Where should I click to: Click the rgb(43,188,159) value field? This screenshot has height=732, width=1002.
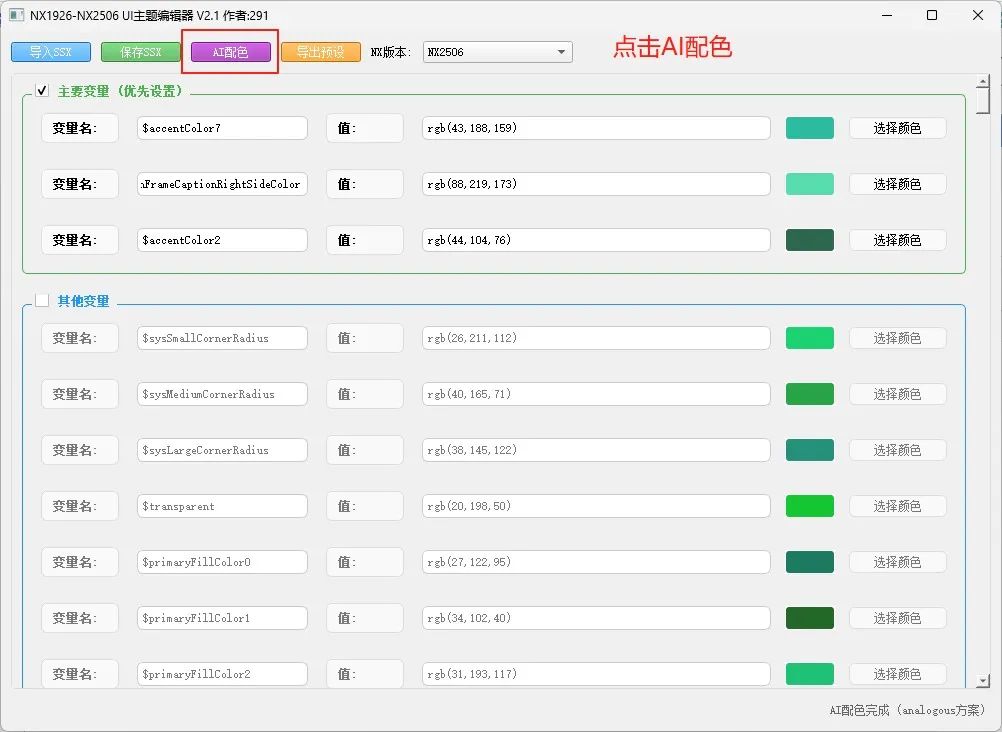(596, 128)
